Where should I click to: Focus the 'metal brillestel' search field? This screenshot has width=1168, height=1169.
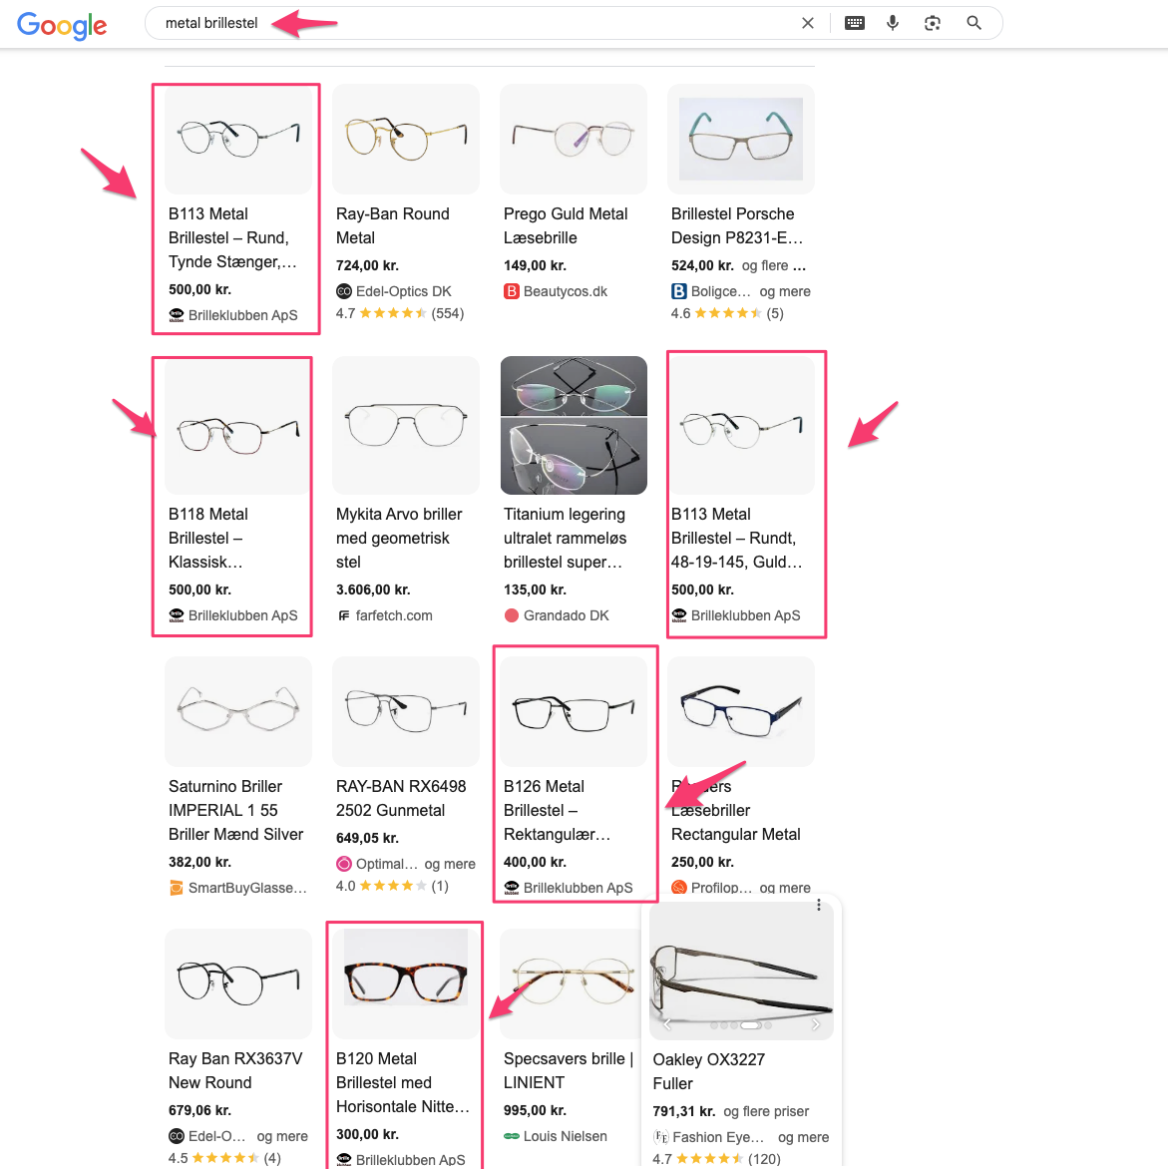click(x=477, y=23)
